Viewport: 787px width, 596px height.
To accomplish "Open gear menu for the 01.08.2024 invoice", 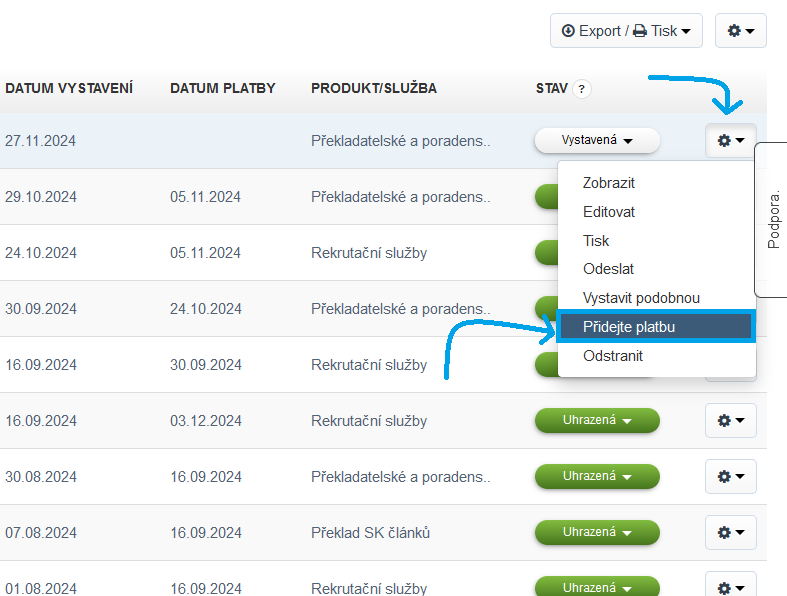I will (x=730, y=584).
